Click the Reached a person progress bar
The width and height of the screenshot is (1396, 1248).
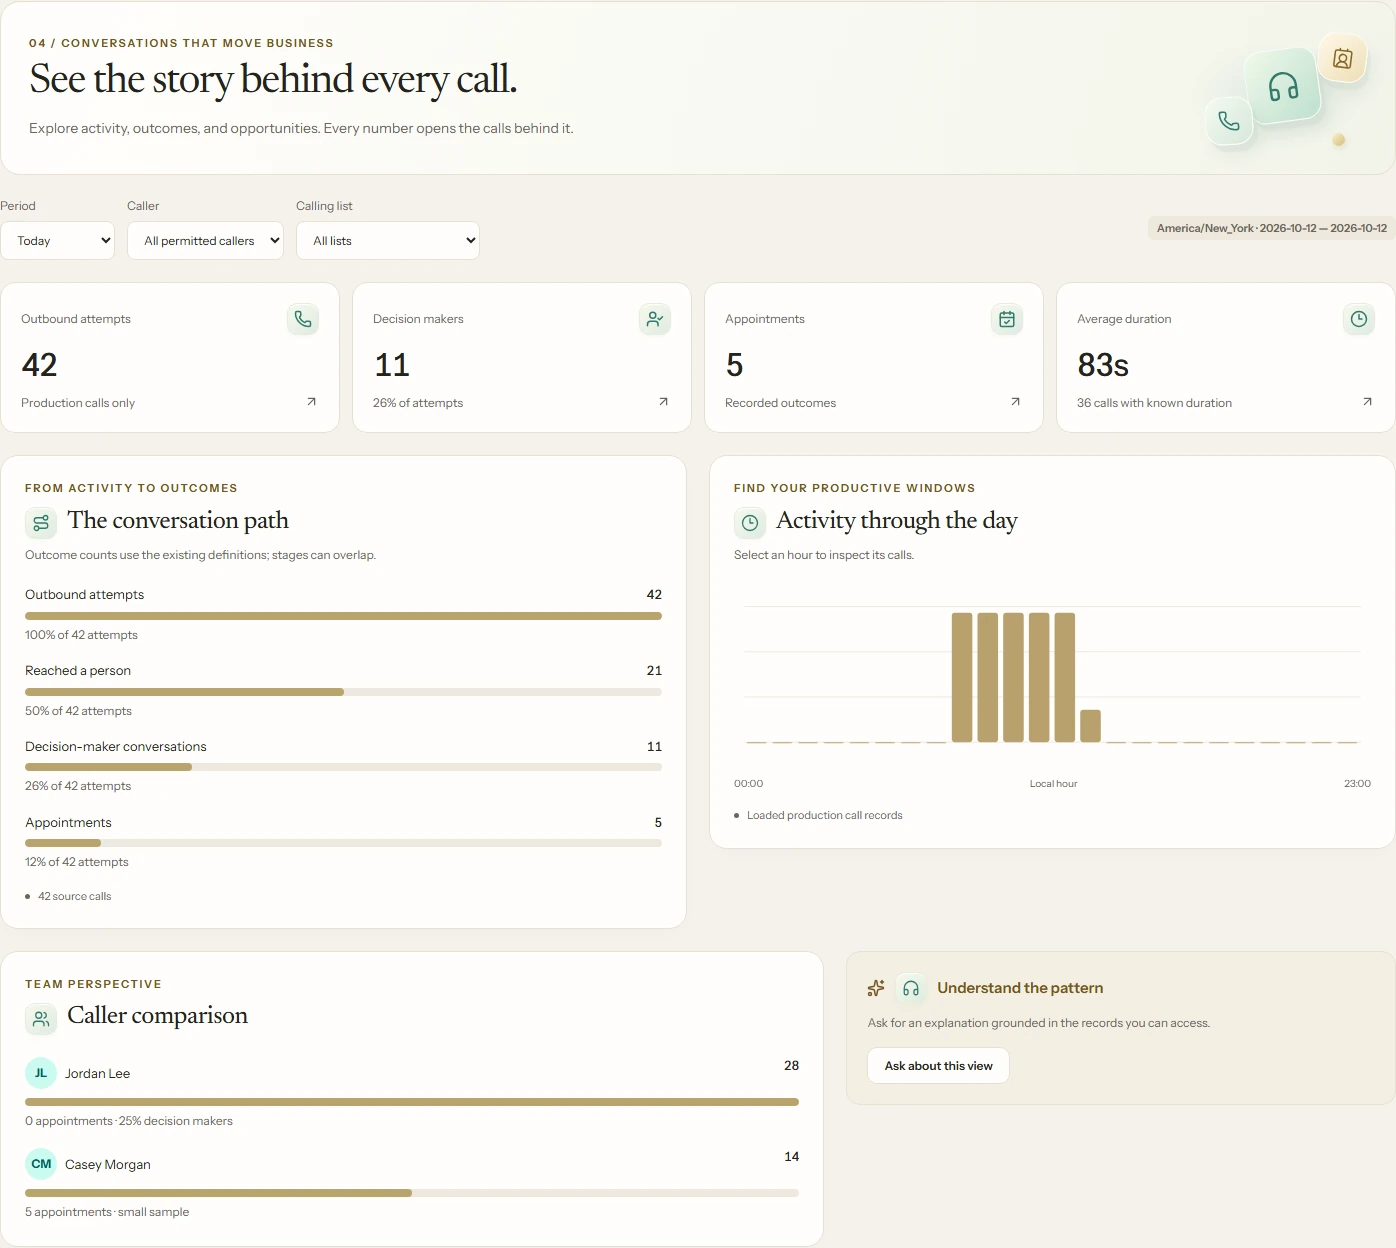tap(343, 692)
